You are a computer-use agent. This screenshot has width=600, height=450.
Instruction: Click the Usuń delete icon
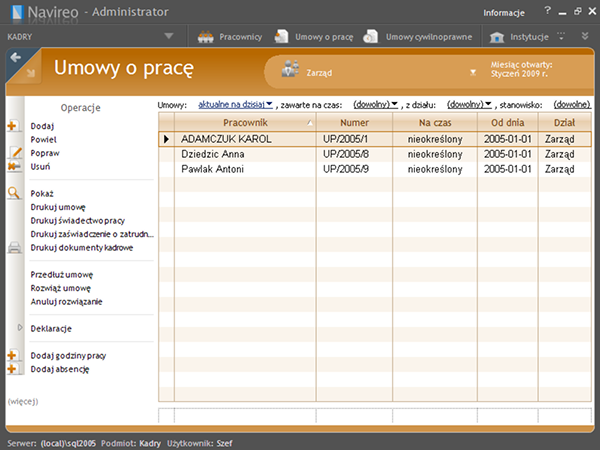tap(14, 167)
